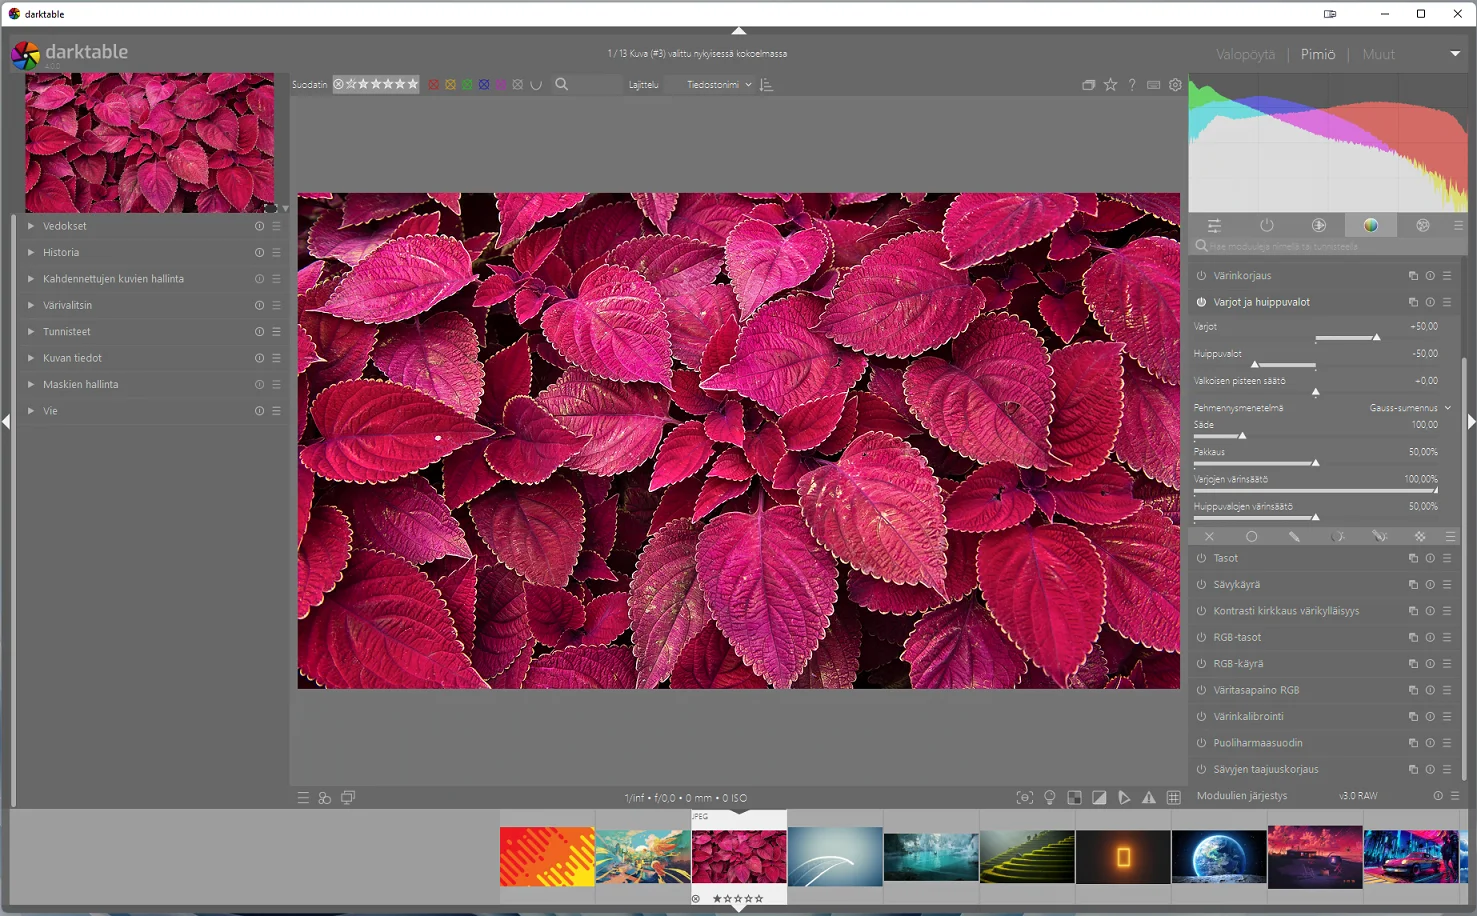This screenshot has width=1477, height=916.
Task: Switch to the Valopöytä view
Action: point(1245,55)
